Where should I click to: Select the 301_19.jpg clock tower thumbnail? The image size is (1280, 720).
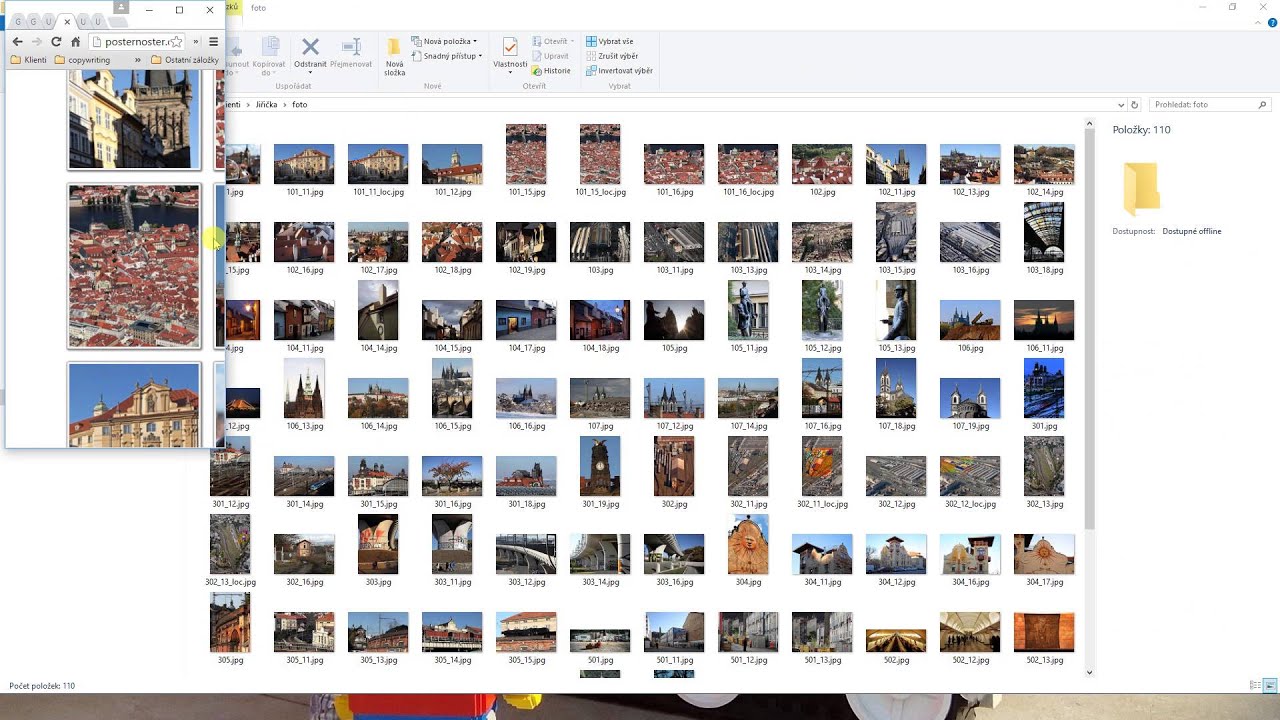[600, 466]
